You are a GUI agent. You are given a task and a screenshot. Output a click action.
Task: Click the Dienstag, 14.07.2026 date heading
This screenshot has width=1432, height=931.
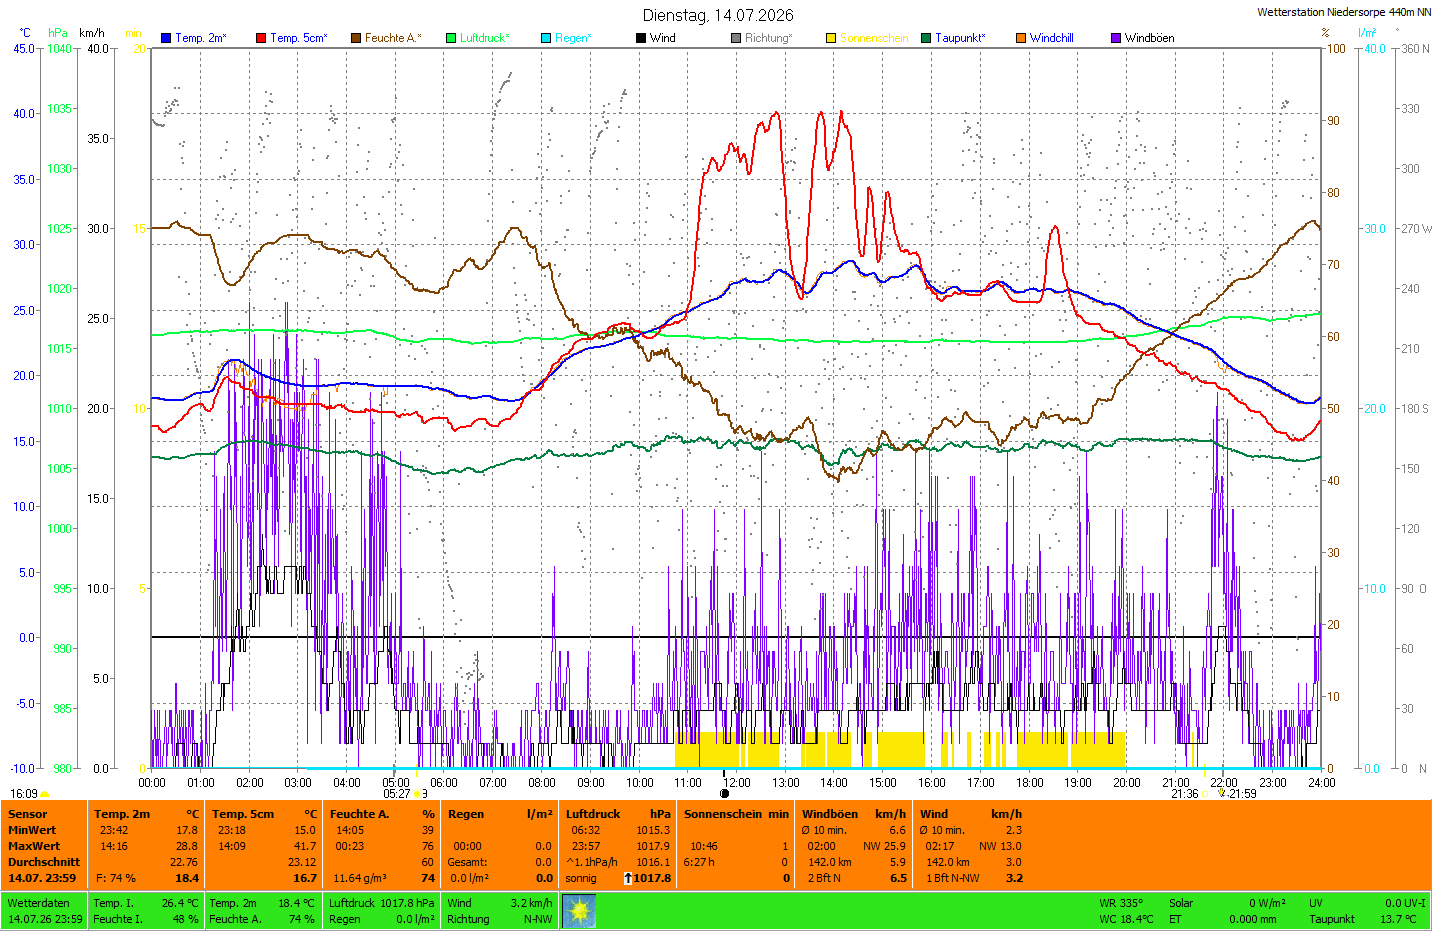[718, 15]
